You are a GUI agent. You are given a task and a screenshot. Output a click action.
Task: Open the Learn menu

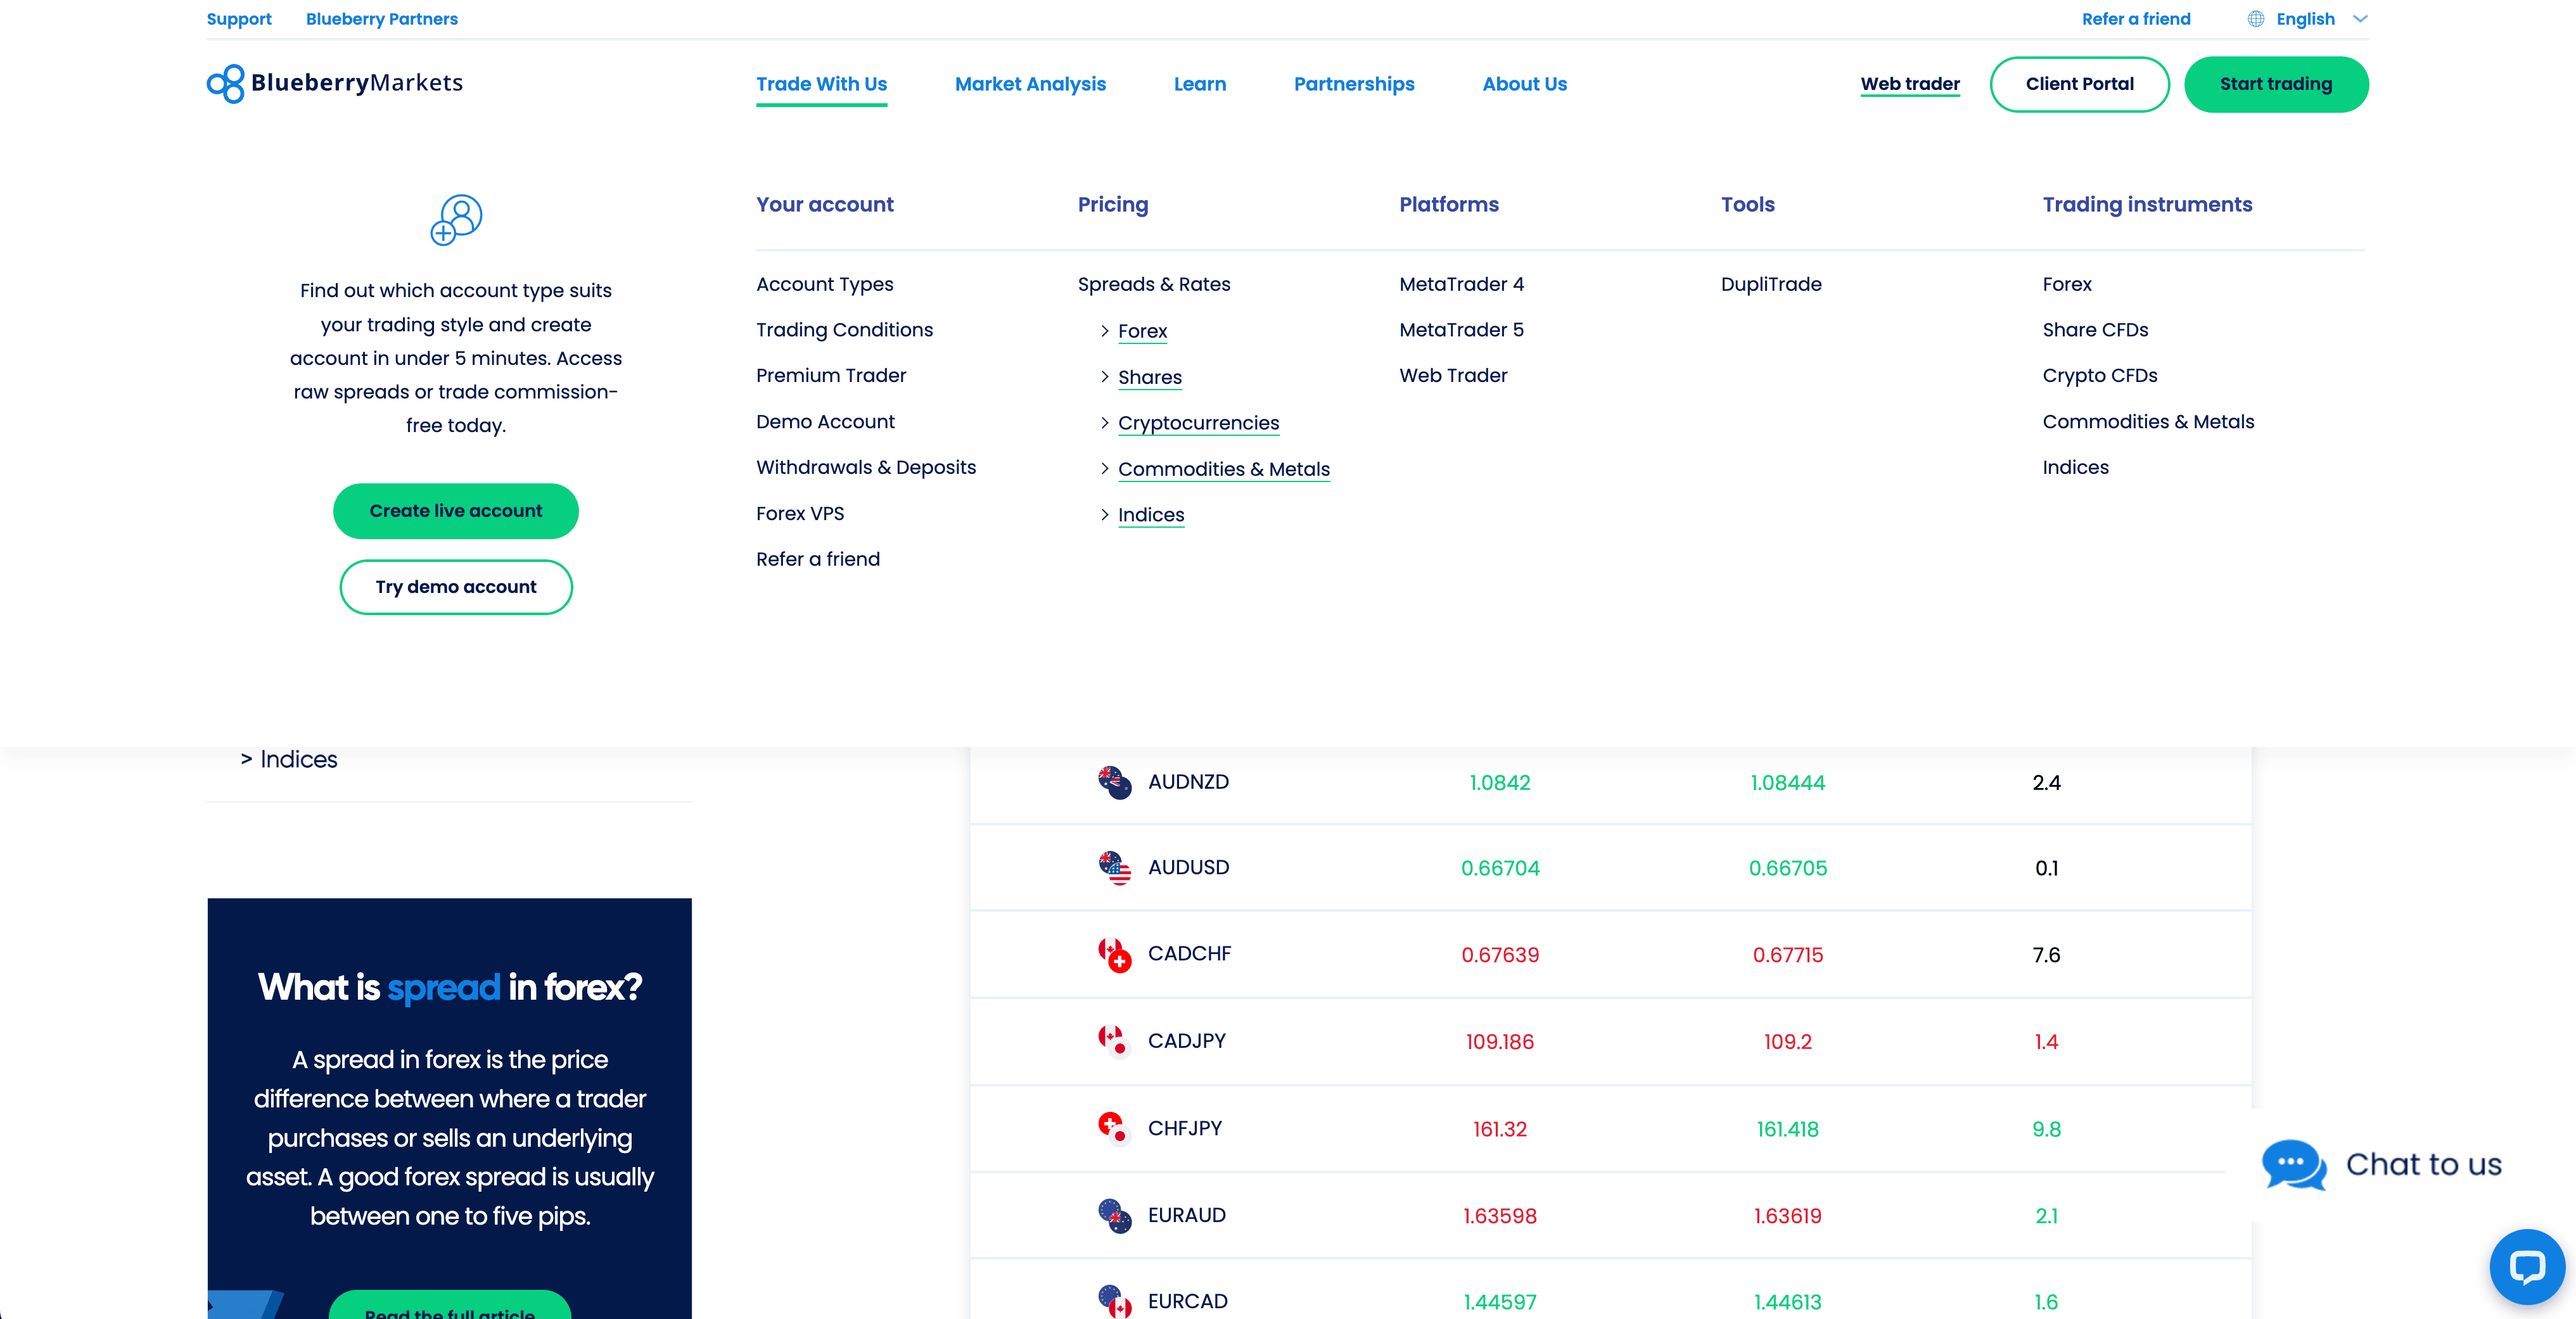[x=1199, y=84]
